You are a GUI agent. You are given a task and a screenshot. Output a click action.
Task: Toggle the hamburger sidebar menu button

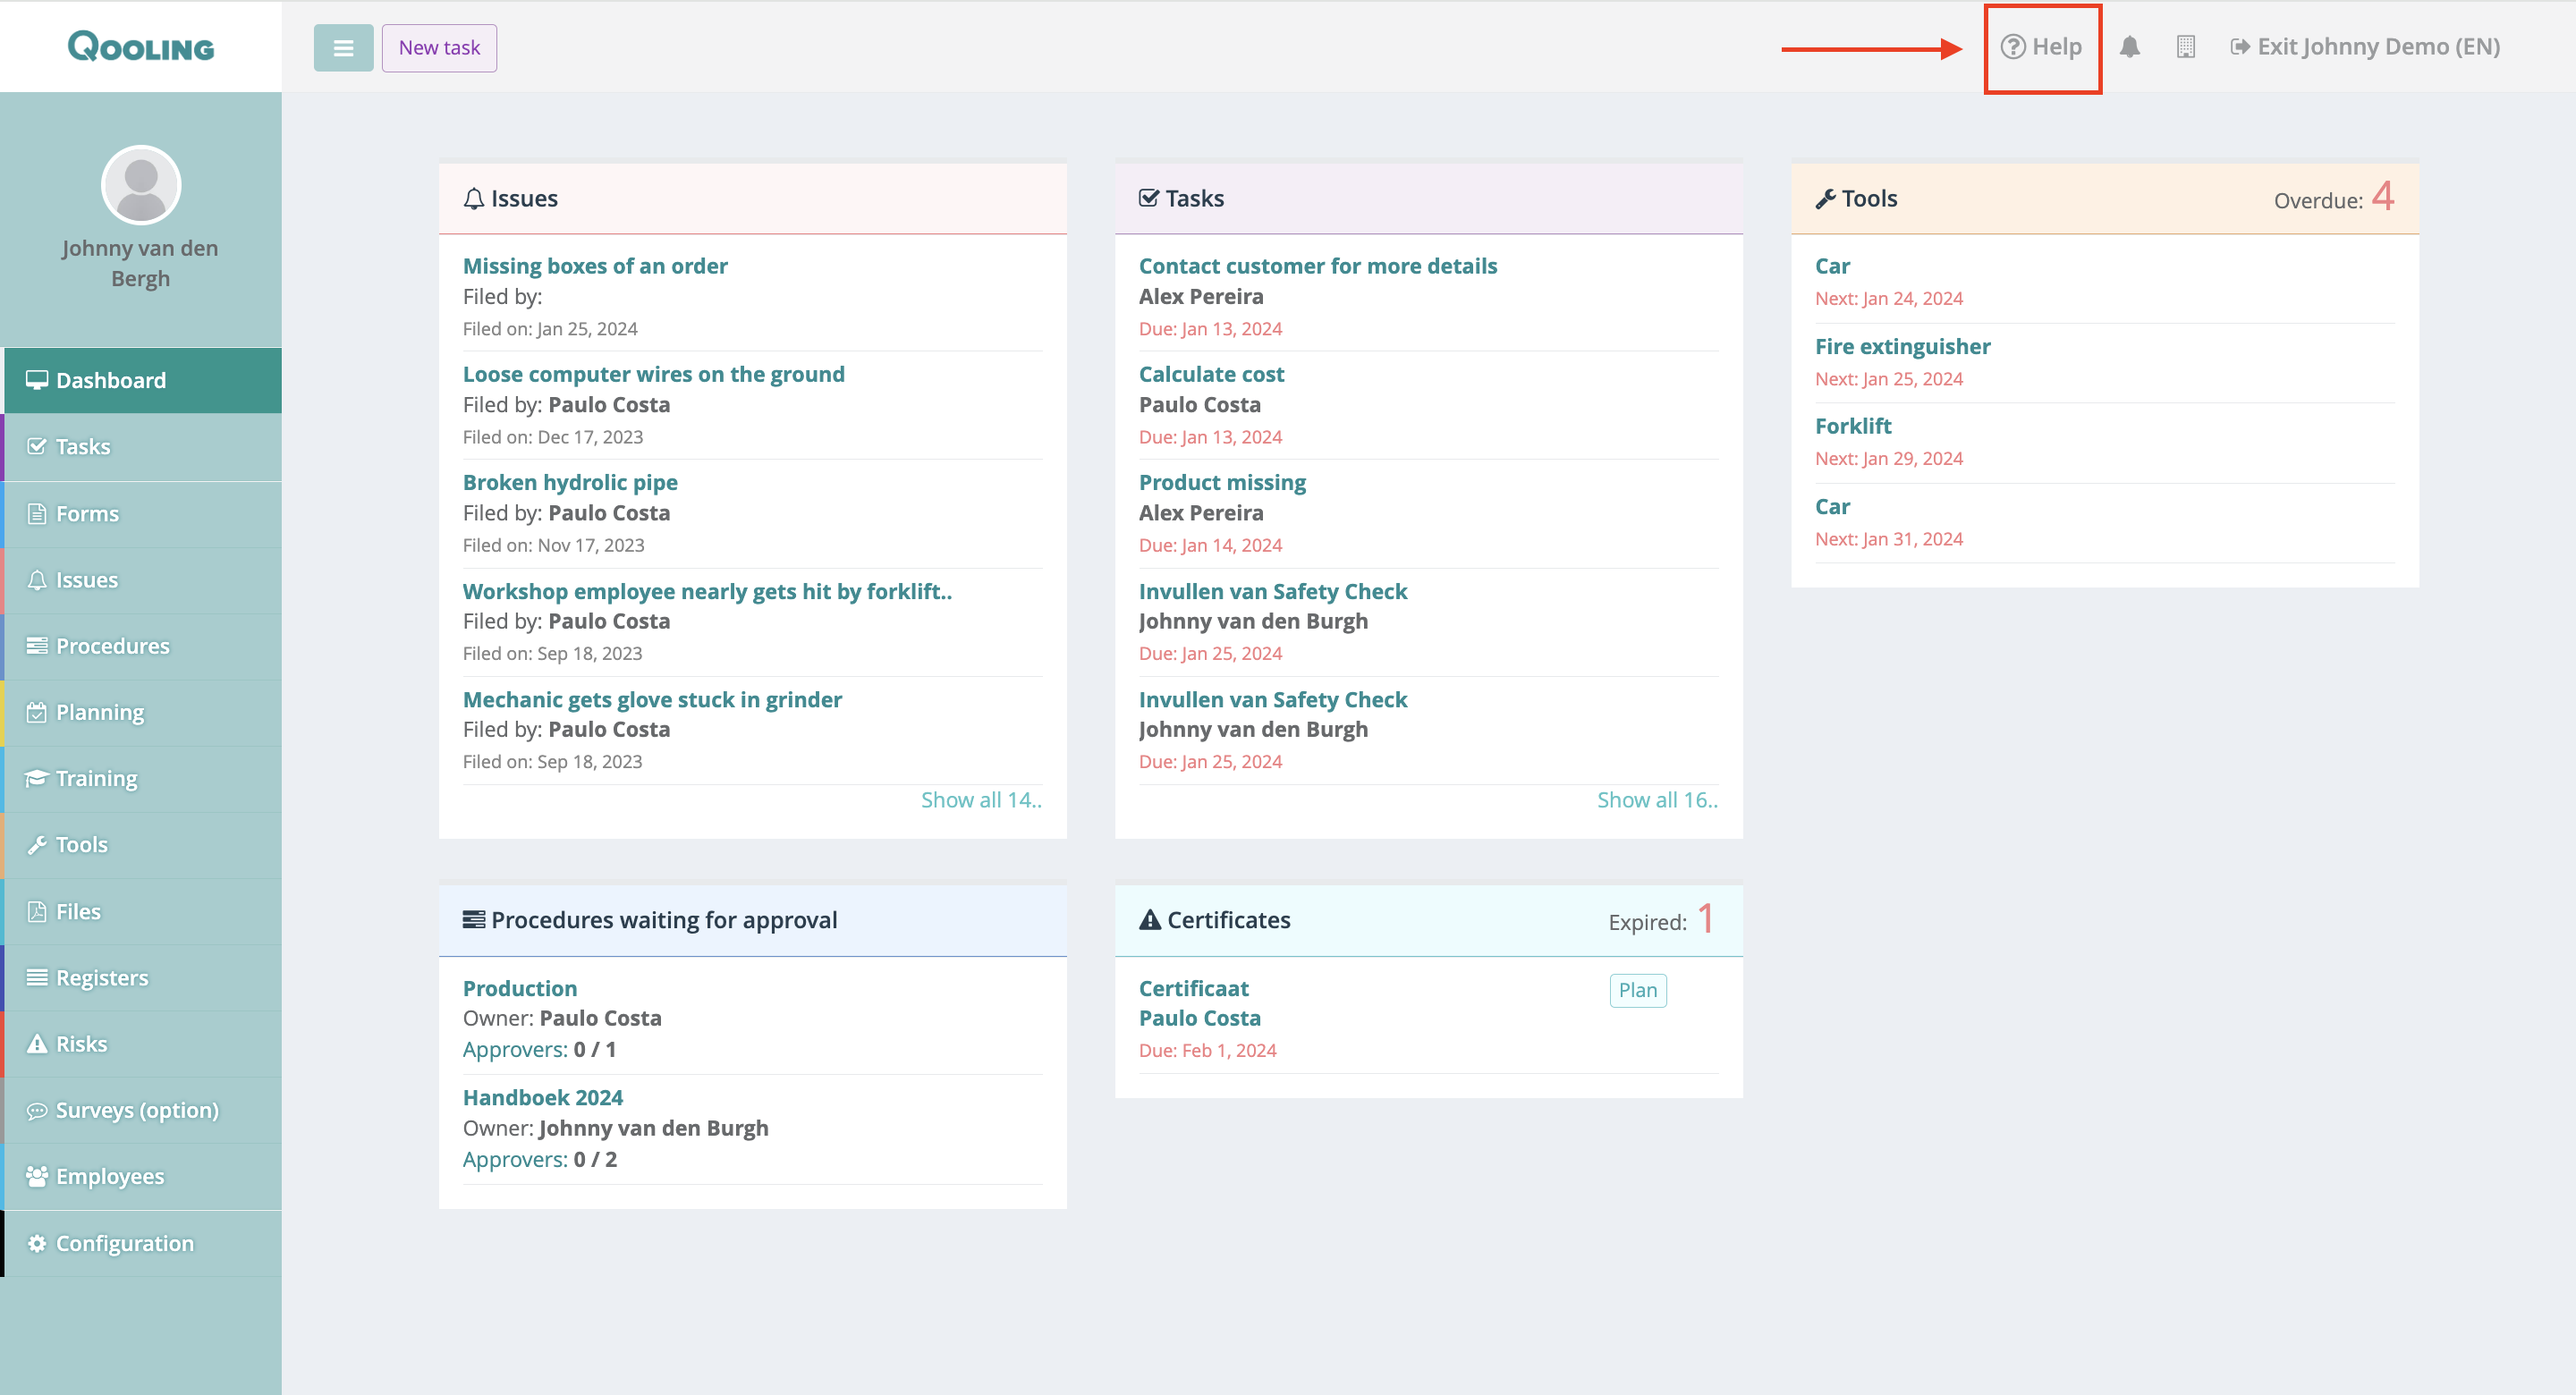[343, 48]
